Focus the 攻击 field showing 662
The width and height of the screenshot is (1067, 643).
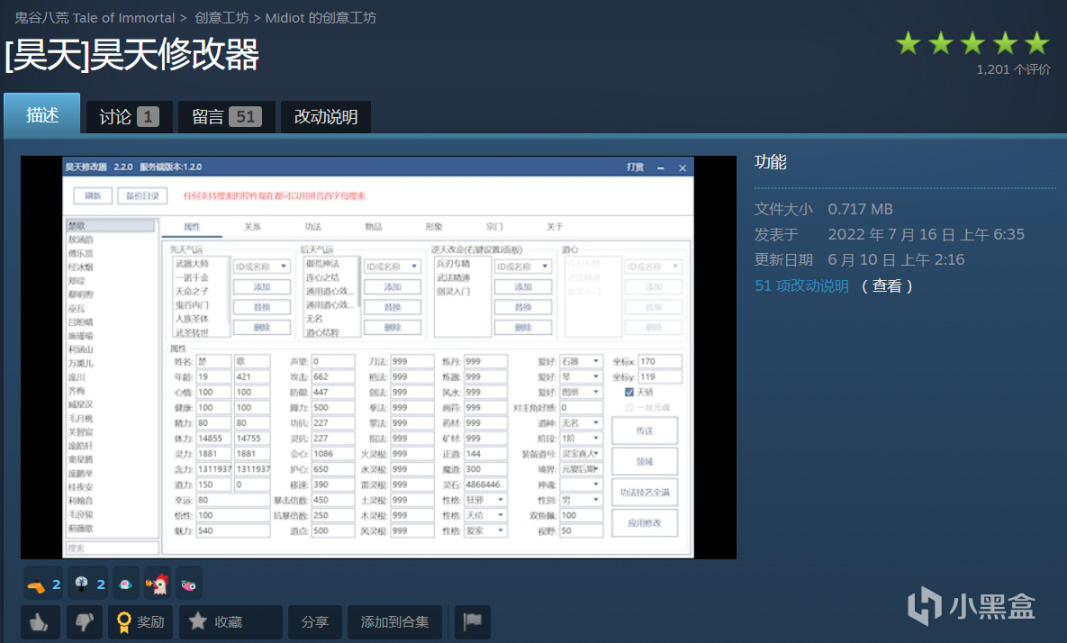pos(333,377)
